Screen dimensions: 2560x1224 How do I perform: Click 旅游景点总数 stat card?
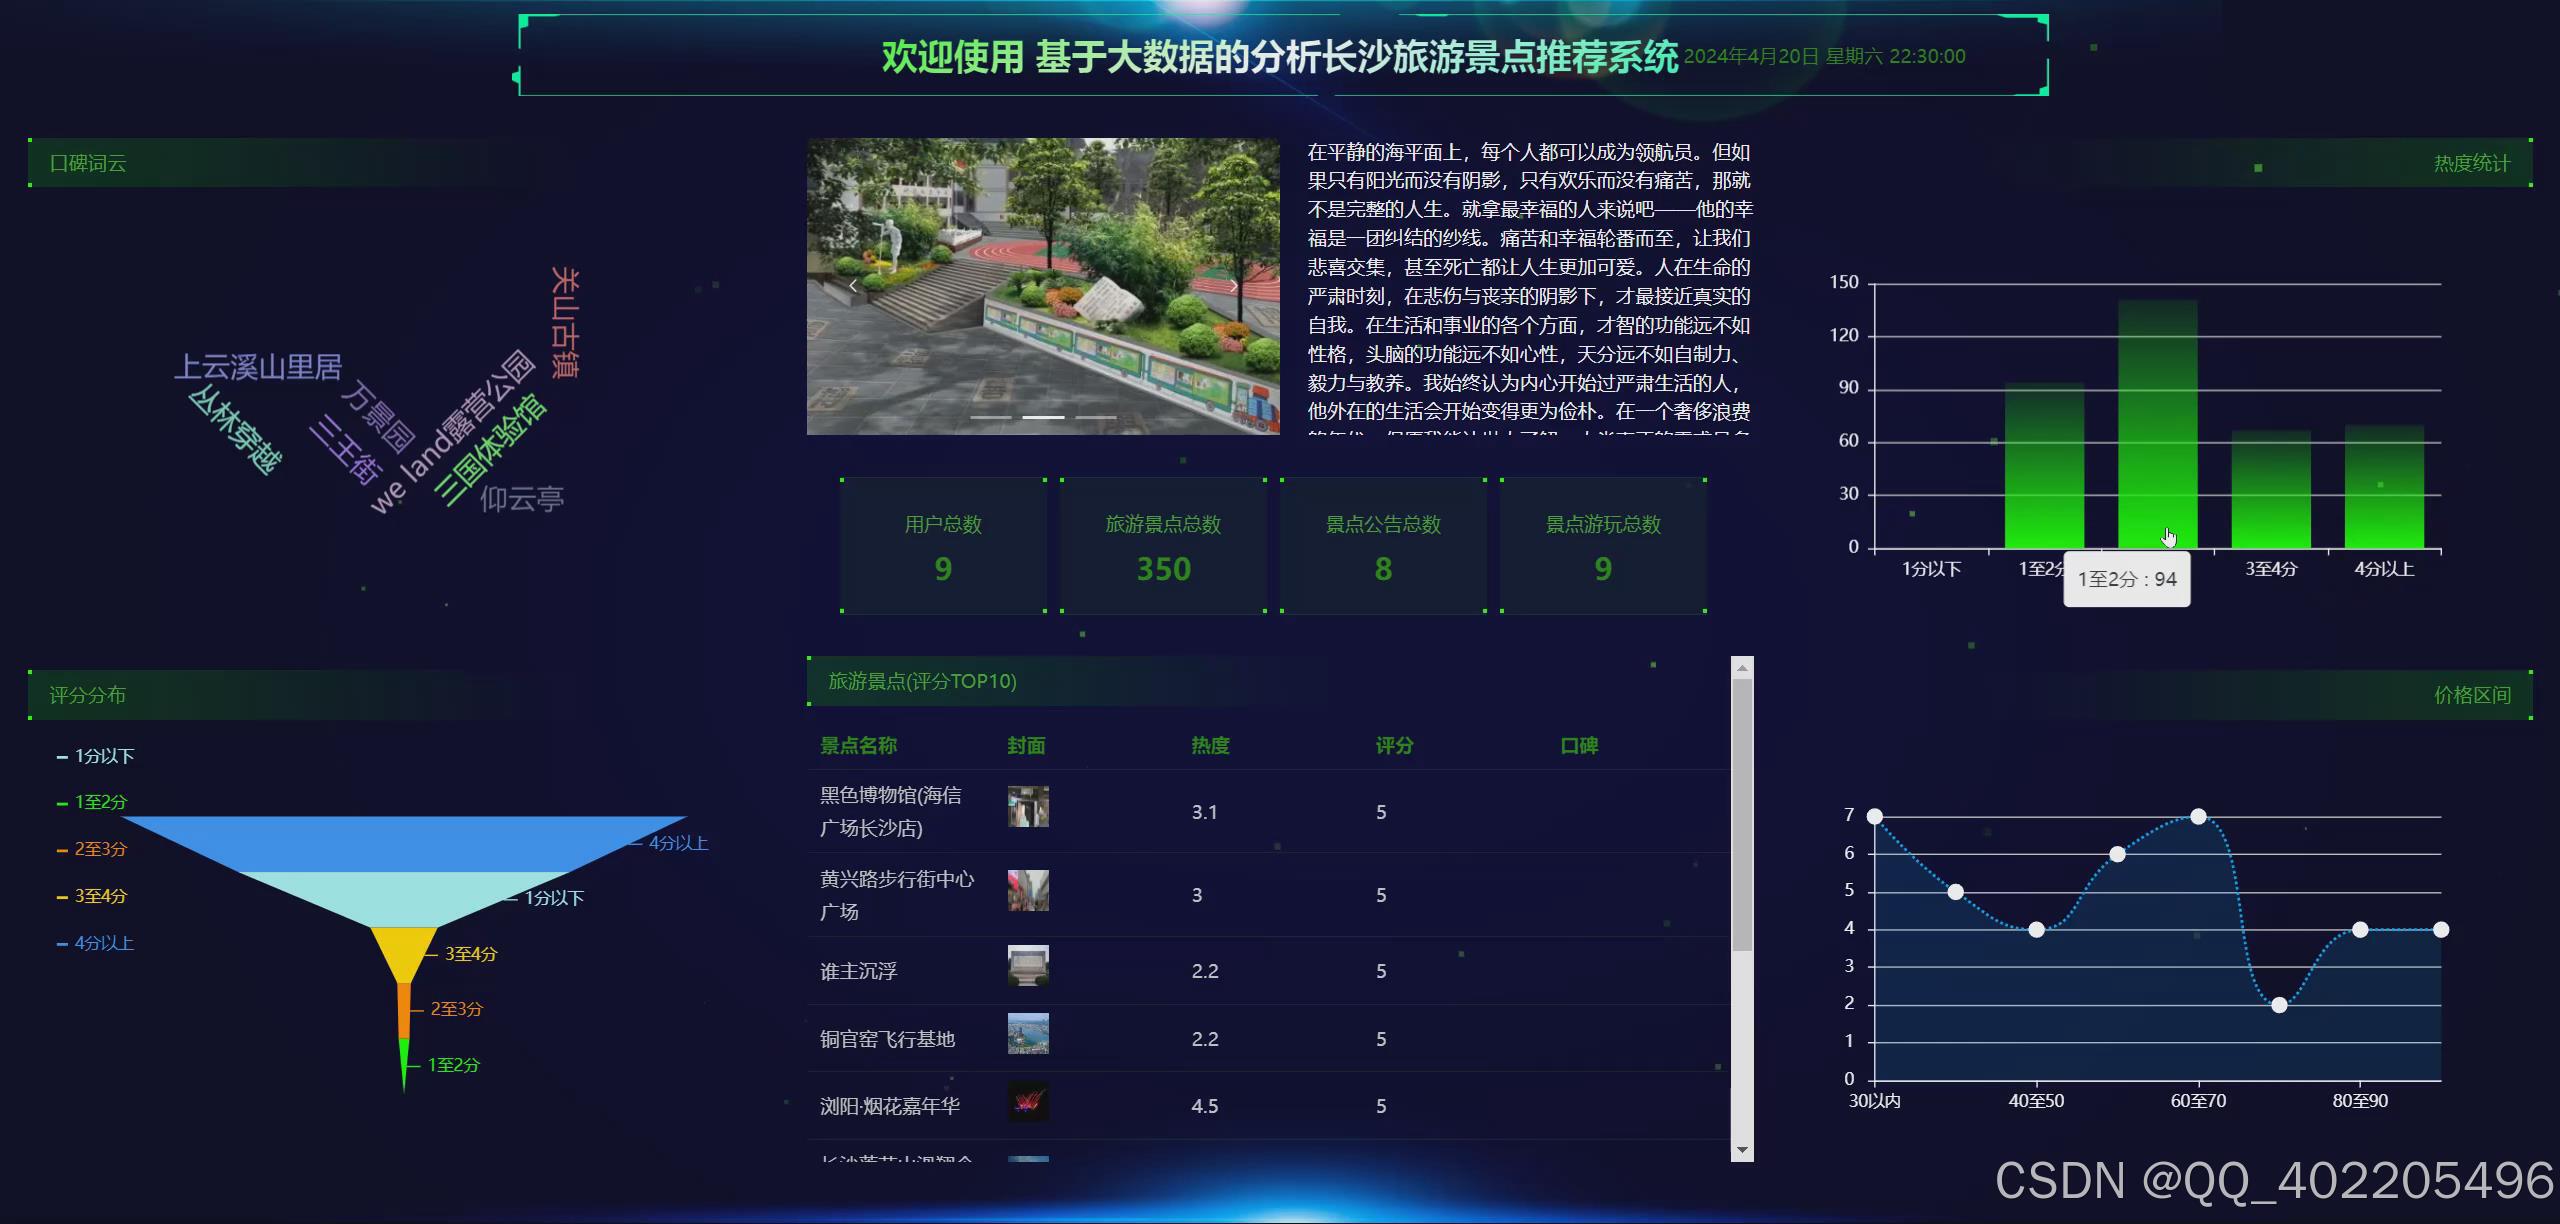1163,546
